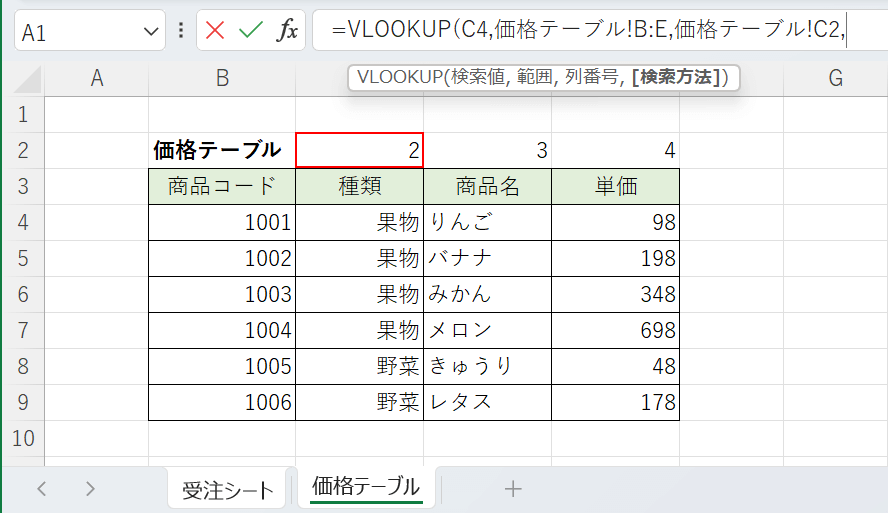The width and height of the screenshot is (888, 513).
Task: Click the green enter checkmark icon
Action: pos(250,31)
